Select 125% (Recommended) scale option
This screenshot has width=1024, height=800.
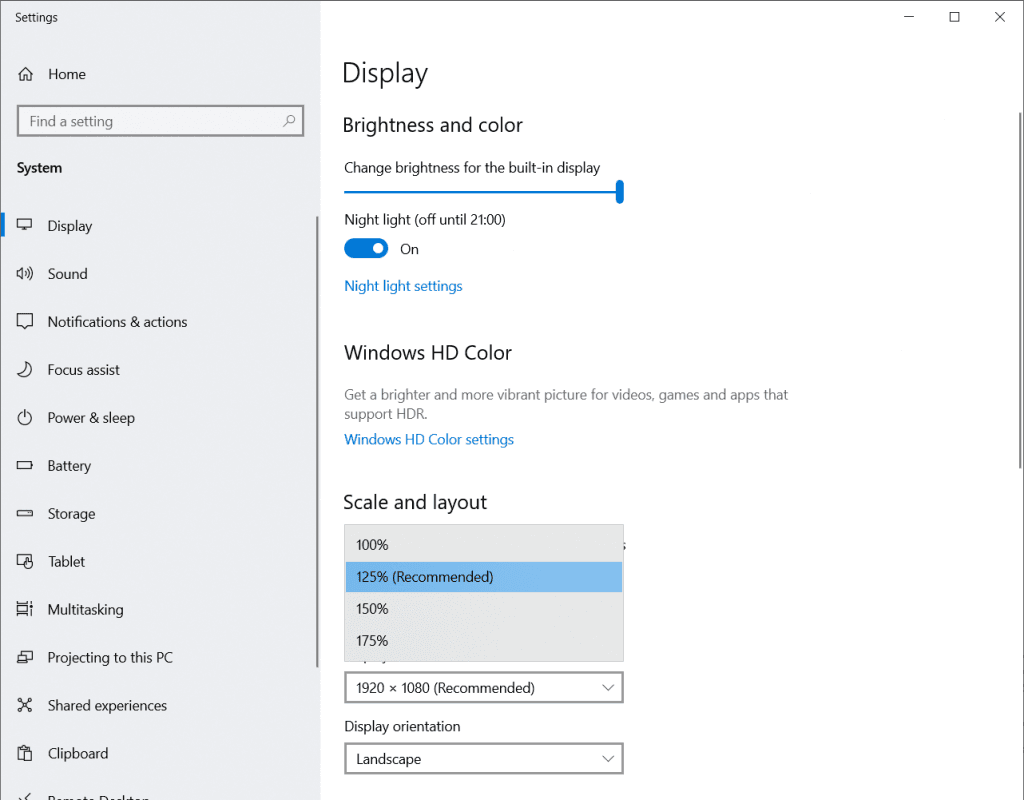[x=483, y=577]
